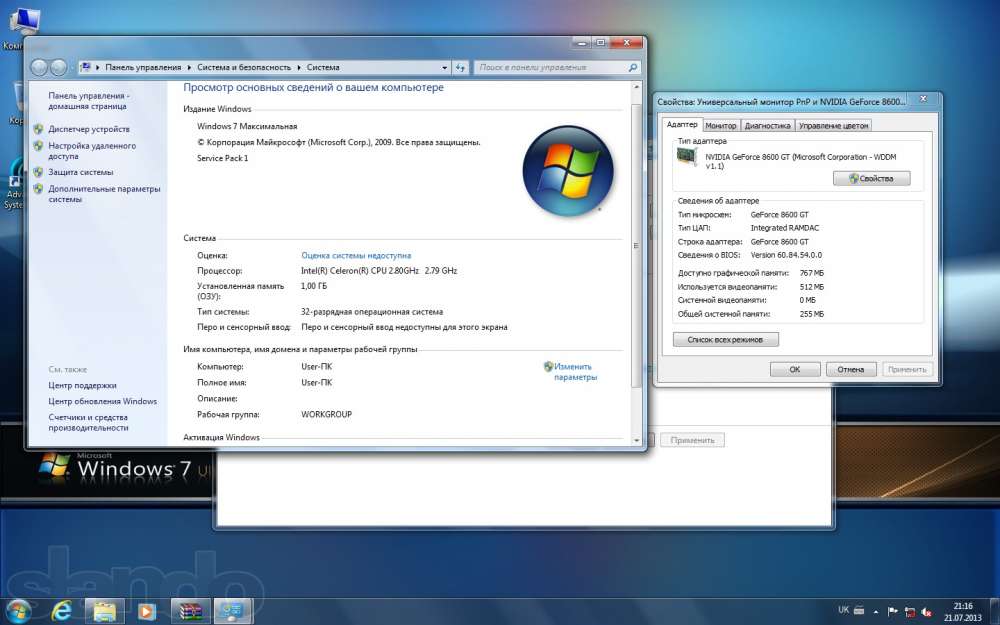Viewport: 1000px width, 625px height.
Task: Open Action Center flag icon in the tray
Action: [893, 612]
